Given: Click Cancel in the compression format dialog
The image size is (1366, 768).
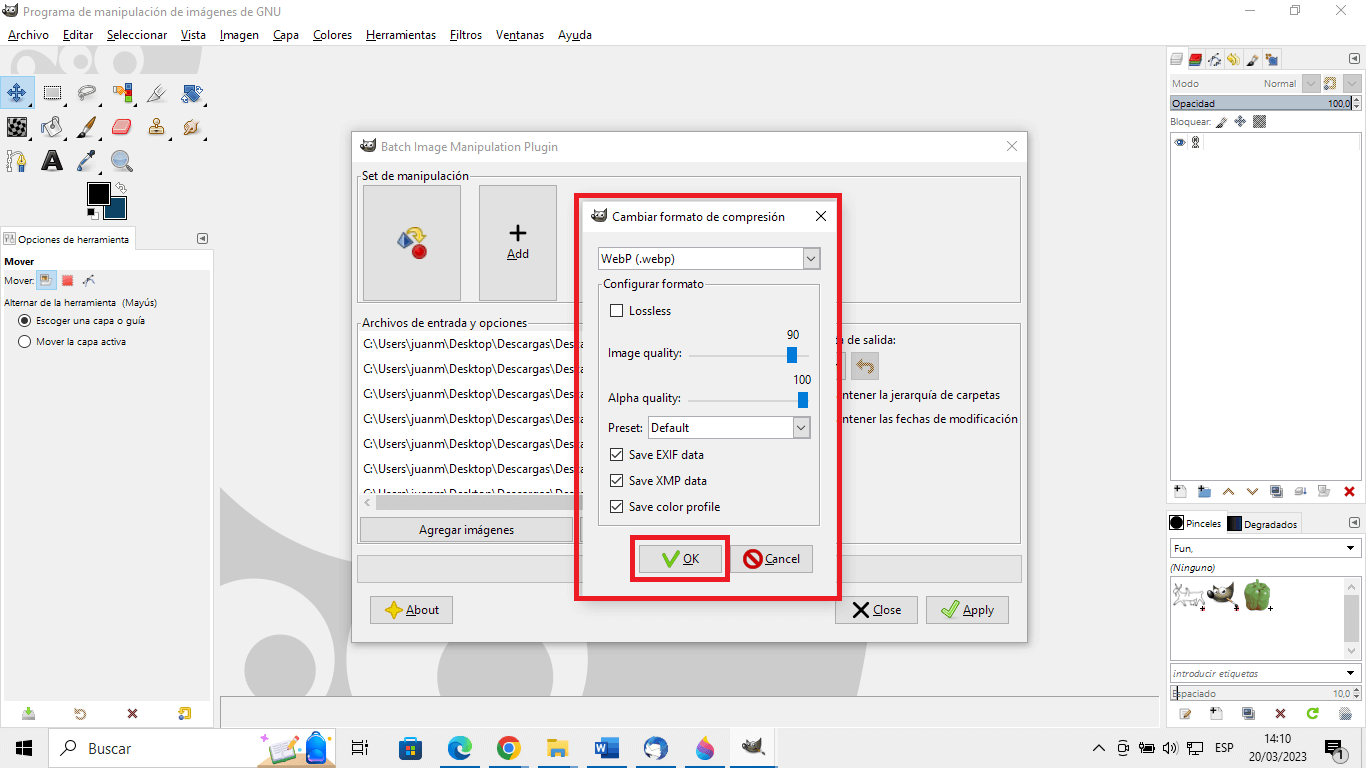Looking at the screenshot, I should pos(771,559).
